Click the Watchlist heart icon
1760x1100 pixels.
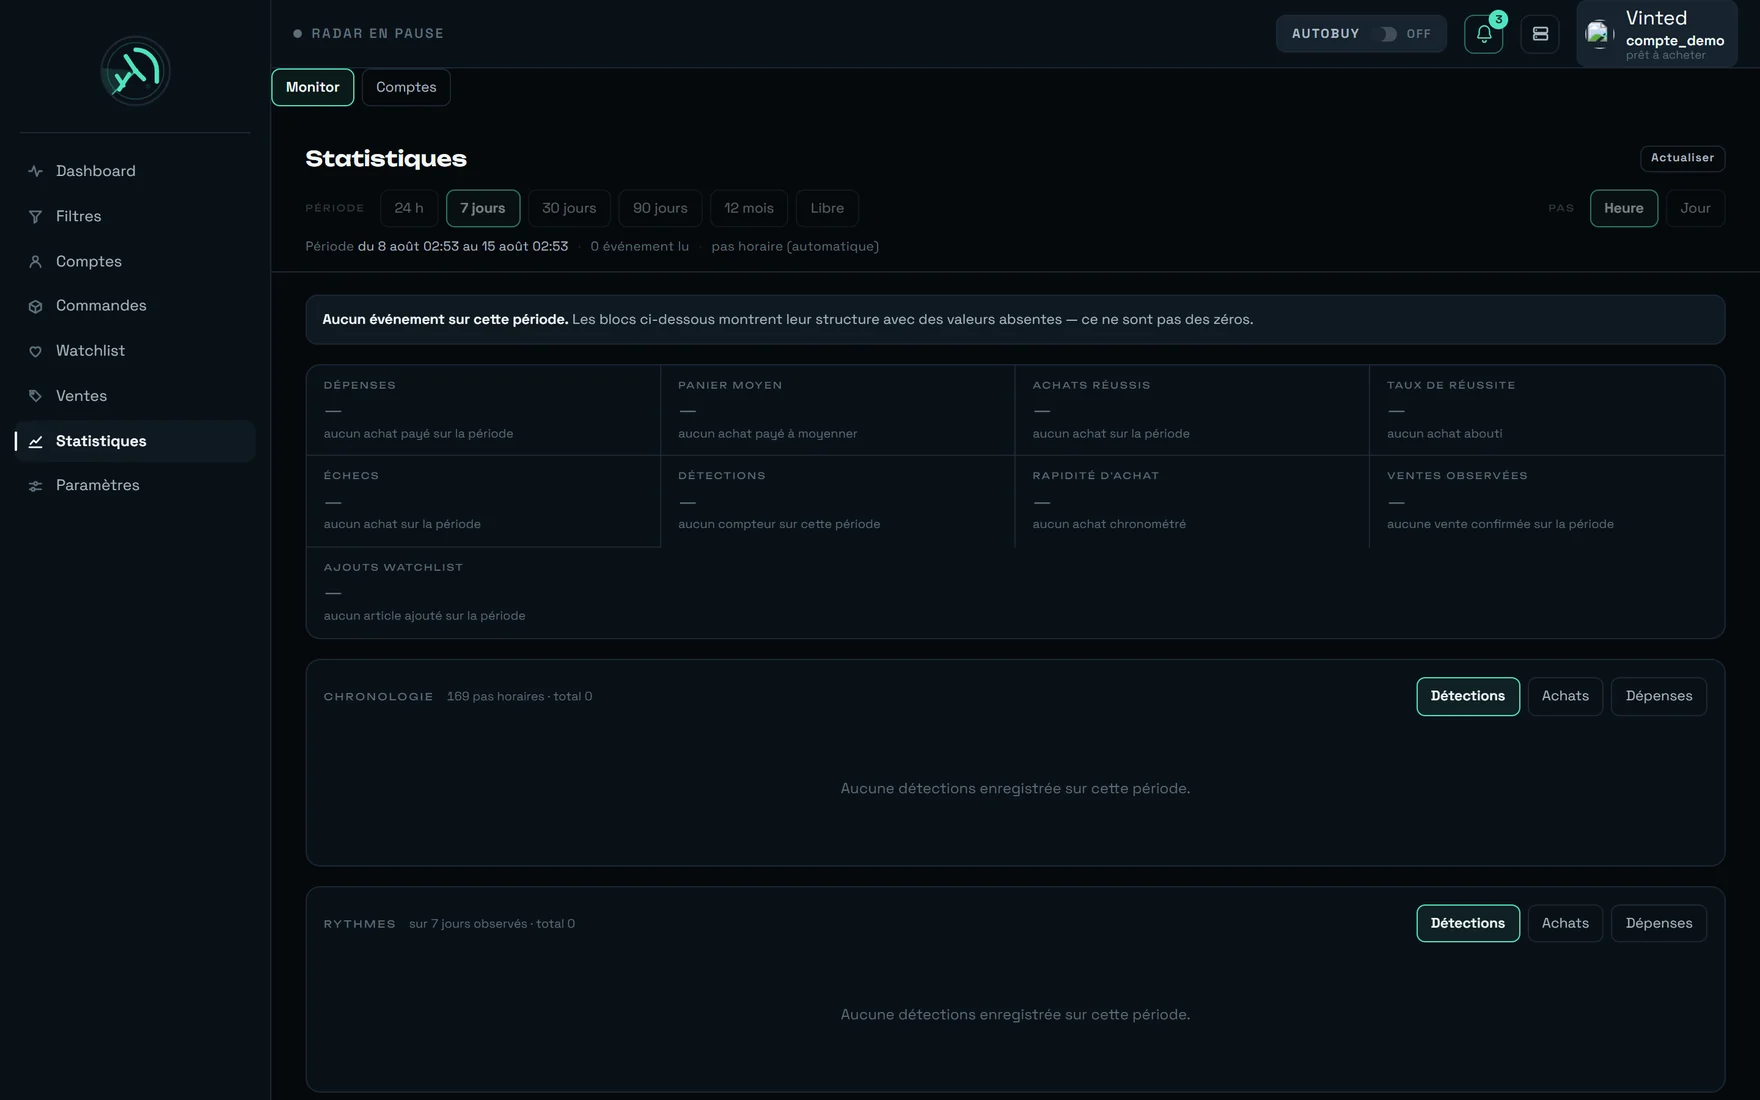(35, 351)
